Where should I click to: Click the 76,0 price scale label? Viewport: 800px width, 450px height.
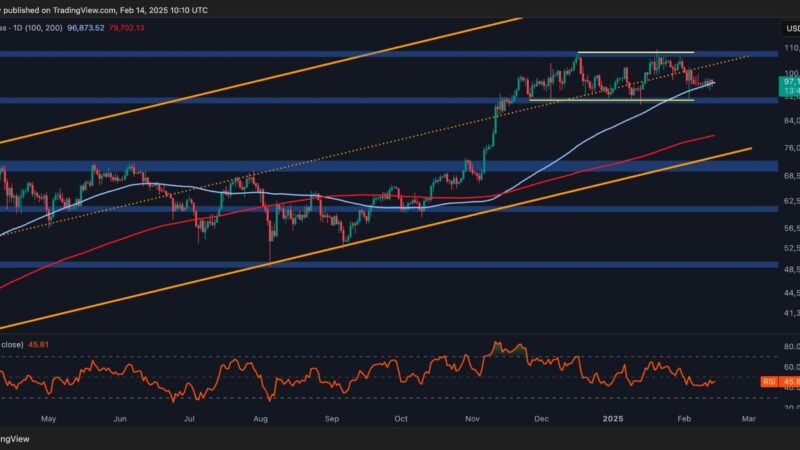tap(791, 148)
